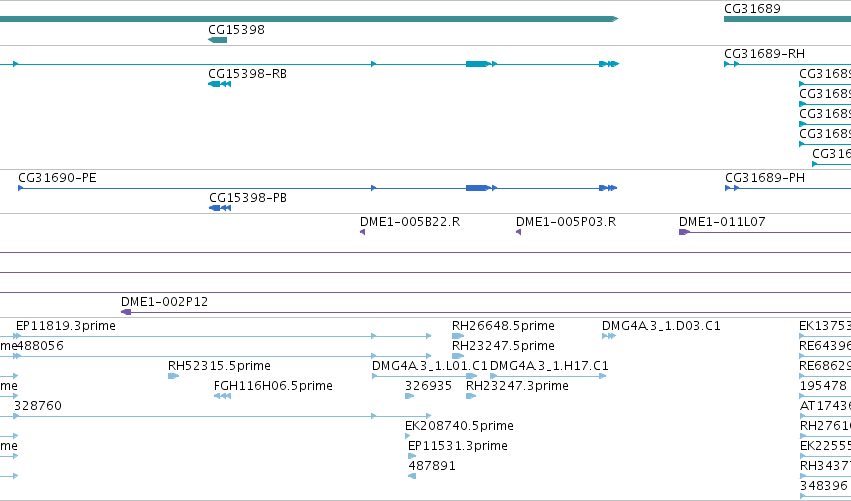851x501 pixels.
Task: Click the EP11819.3prime EST label
Action: [66, 326]
